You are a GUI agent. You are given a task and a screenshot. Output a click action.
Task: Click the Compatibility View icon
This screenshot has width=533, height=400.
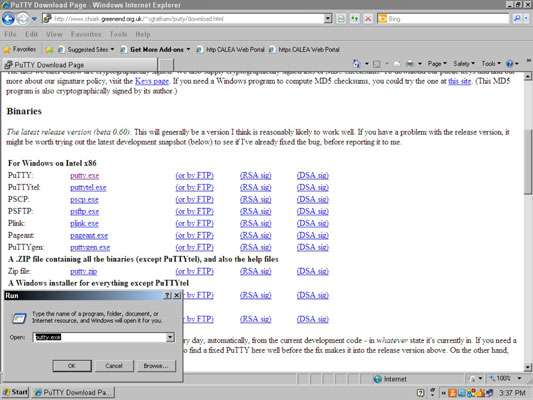341,19
